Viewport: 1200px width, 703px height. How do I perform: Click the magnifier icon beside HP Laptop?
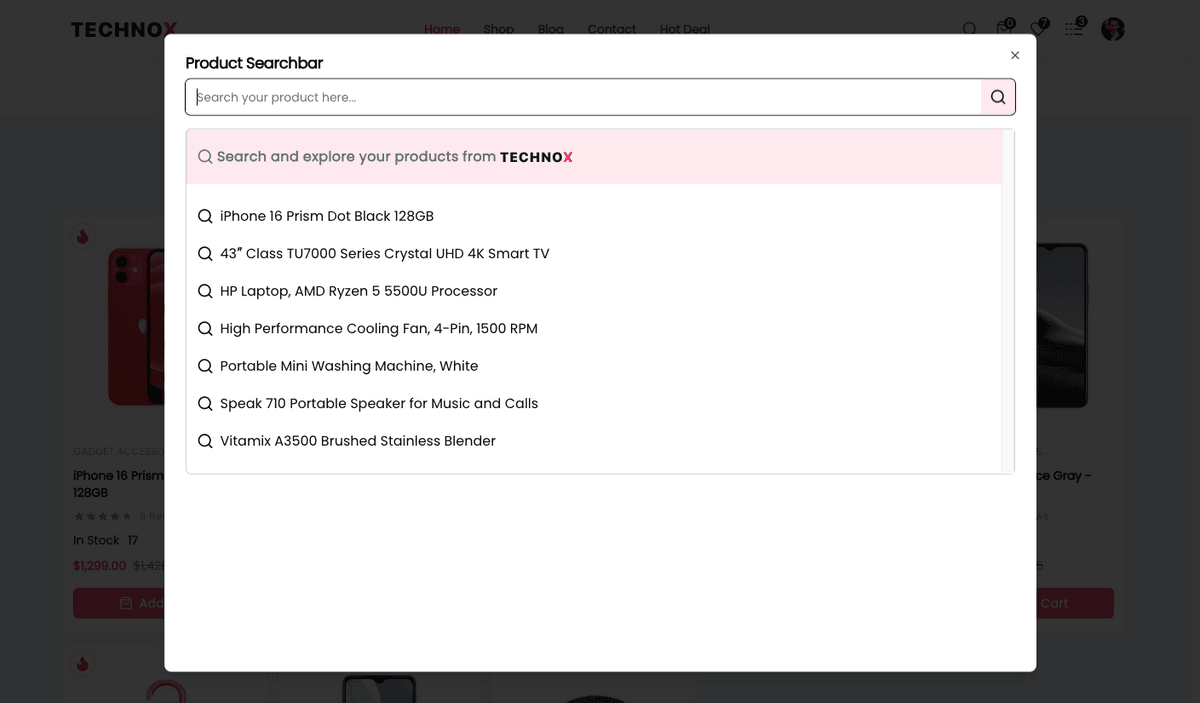tap(205, 291)
